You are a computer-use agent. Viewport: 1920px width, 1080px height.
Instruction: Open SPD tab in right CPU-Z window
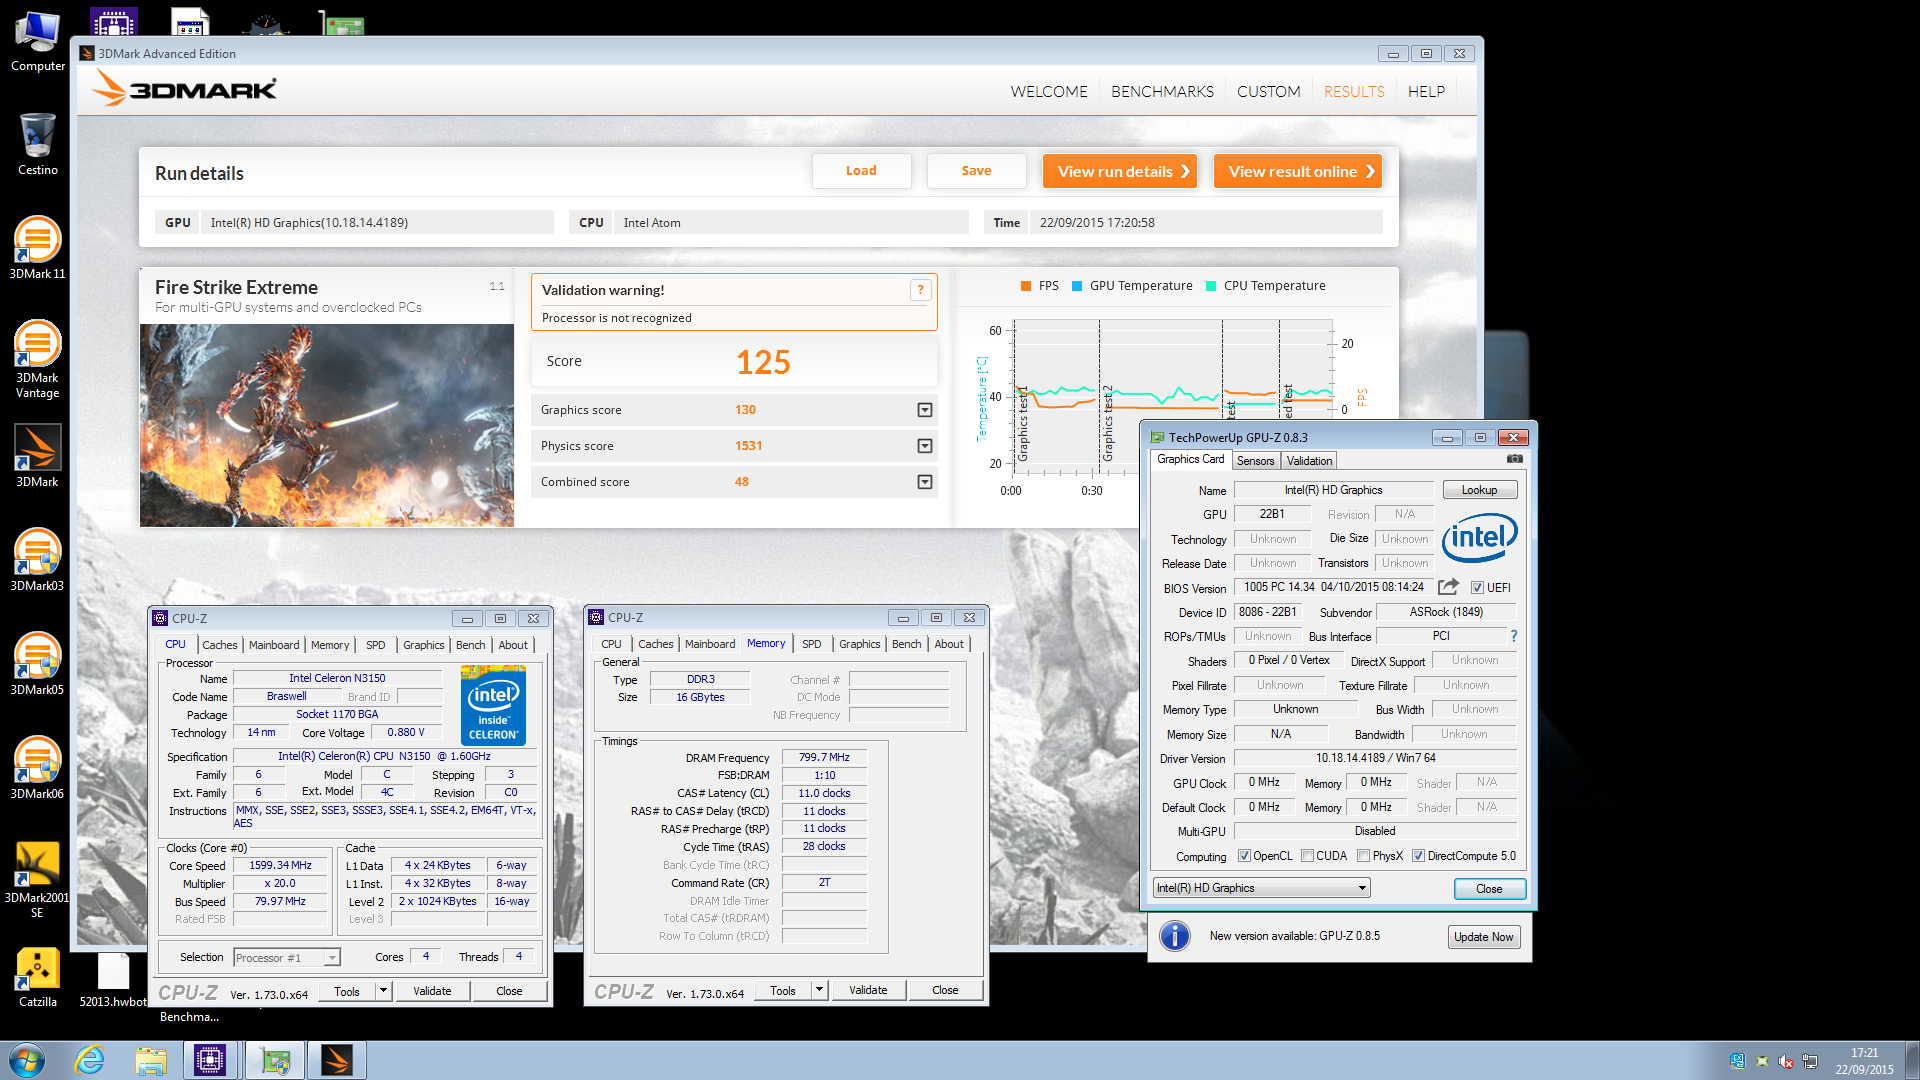pos(812,644)
